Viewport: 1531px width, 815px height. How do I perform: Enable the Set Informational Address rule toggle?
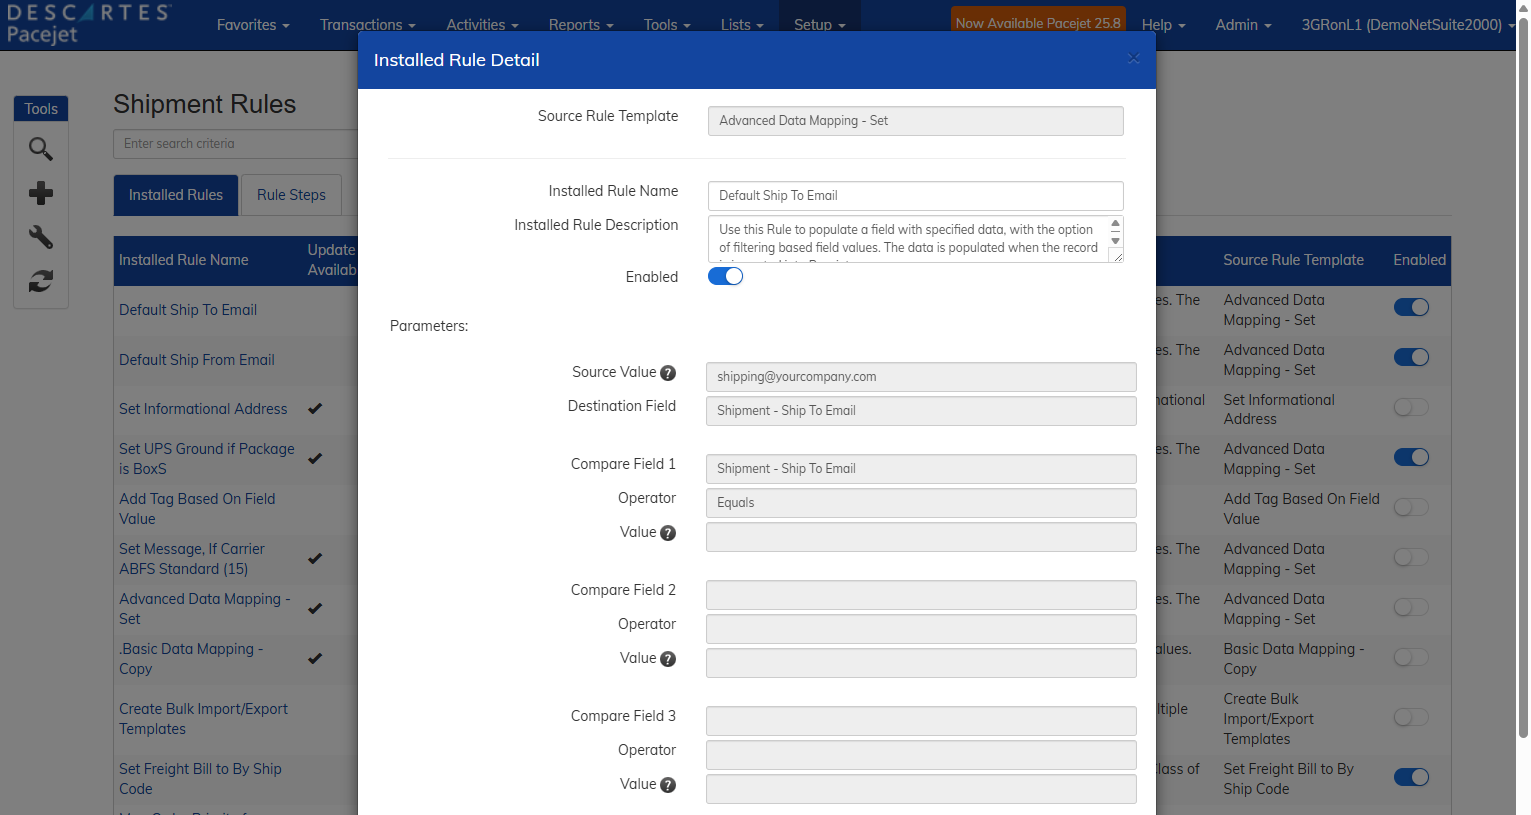pos(1410,407)
